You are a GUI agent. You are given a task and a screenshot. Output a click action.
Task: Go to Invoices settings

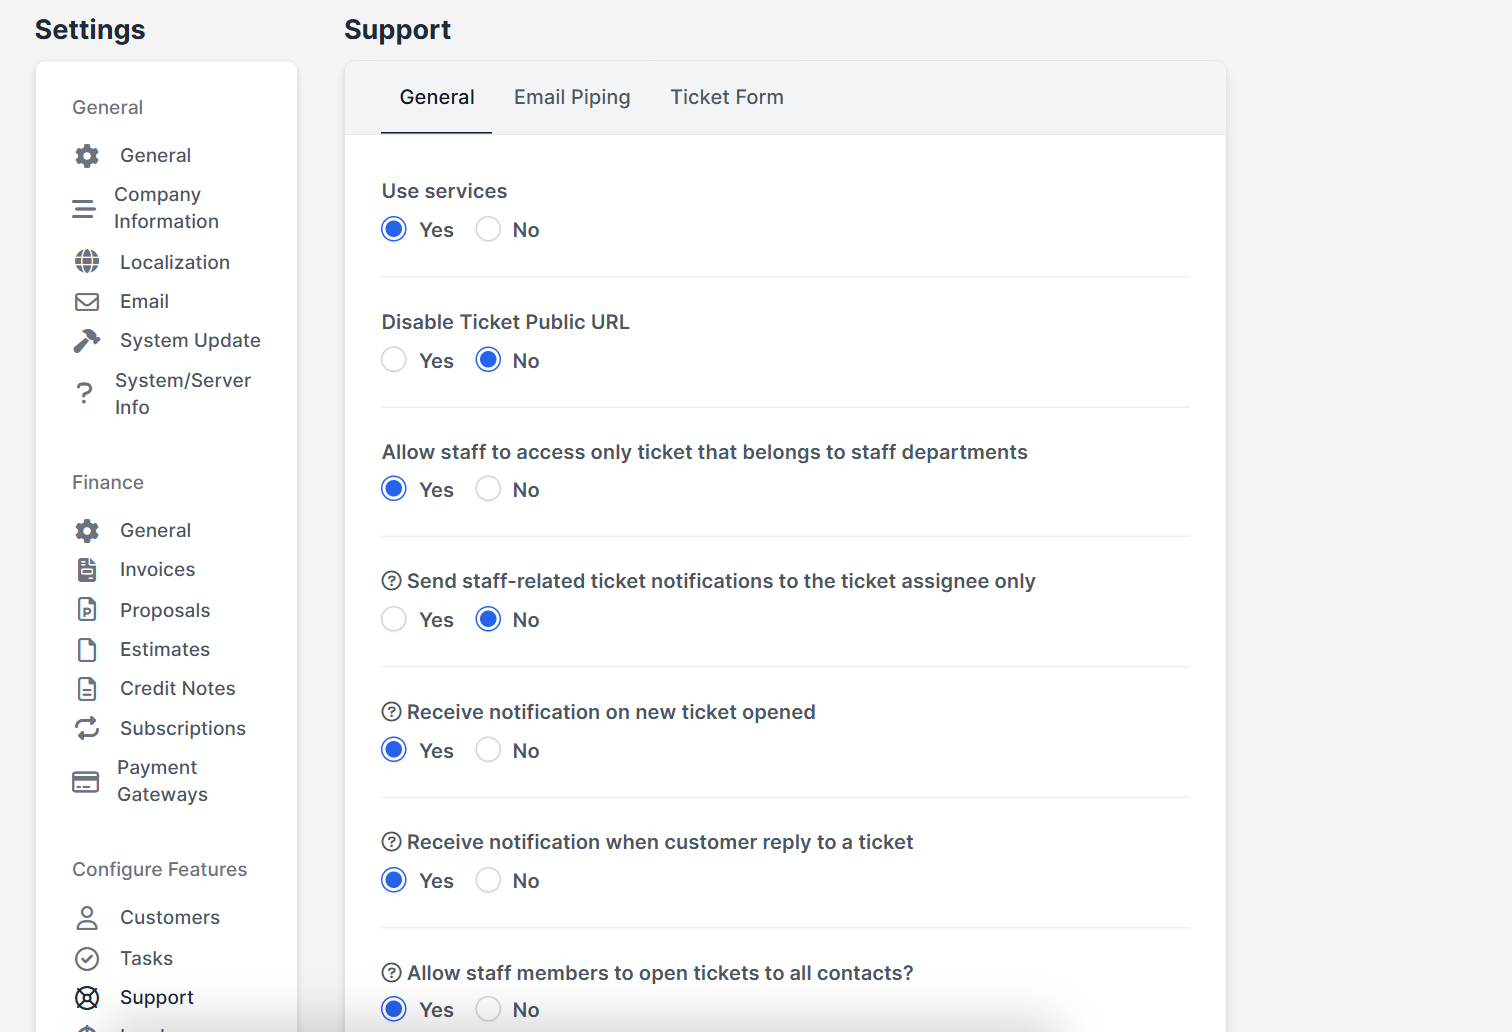click(157, 569)
